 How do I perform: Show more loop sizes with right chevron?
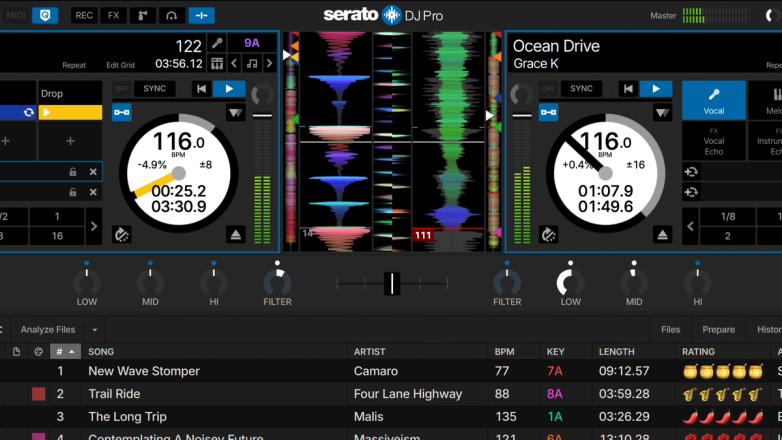(x=94, y=226)
